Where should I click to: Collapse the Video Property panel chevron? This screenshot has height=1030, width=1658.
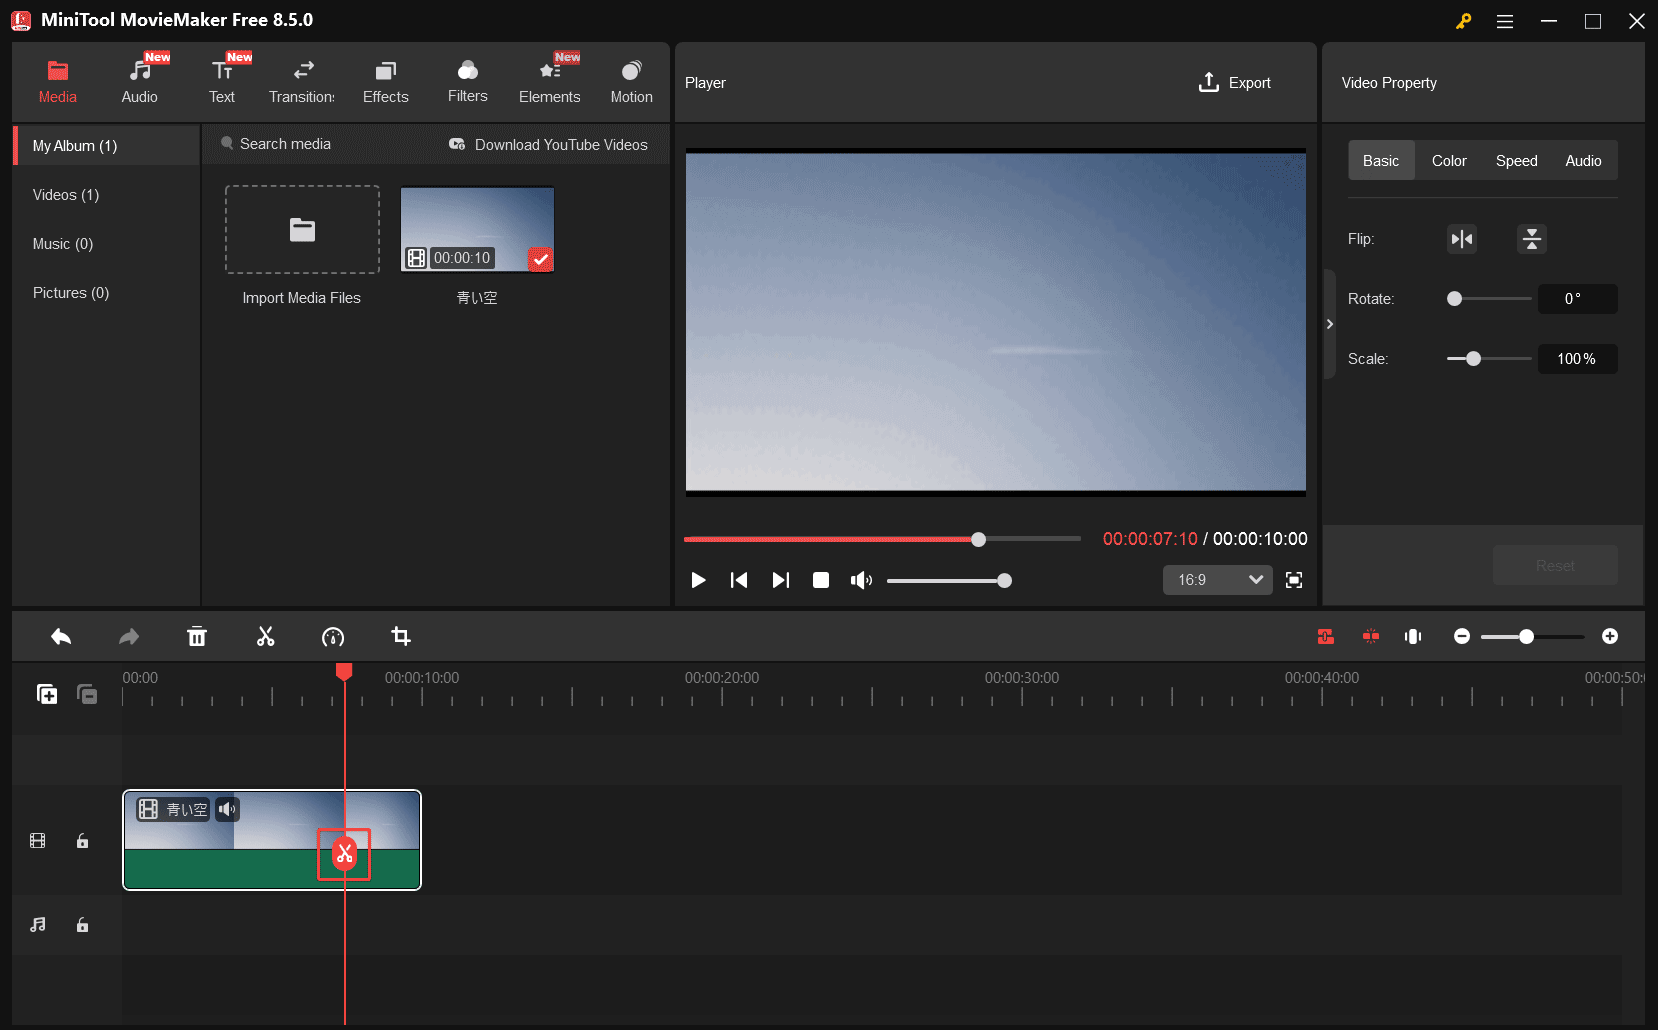coord(1330,324)
